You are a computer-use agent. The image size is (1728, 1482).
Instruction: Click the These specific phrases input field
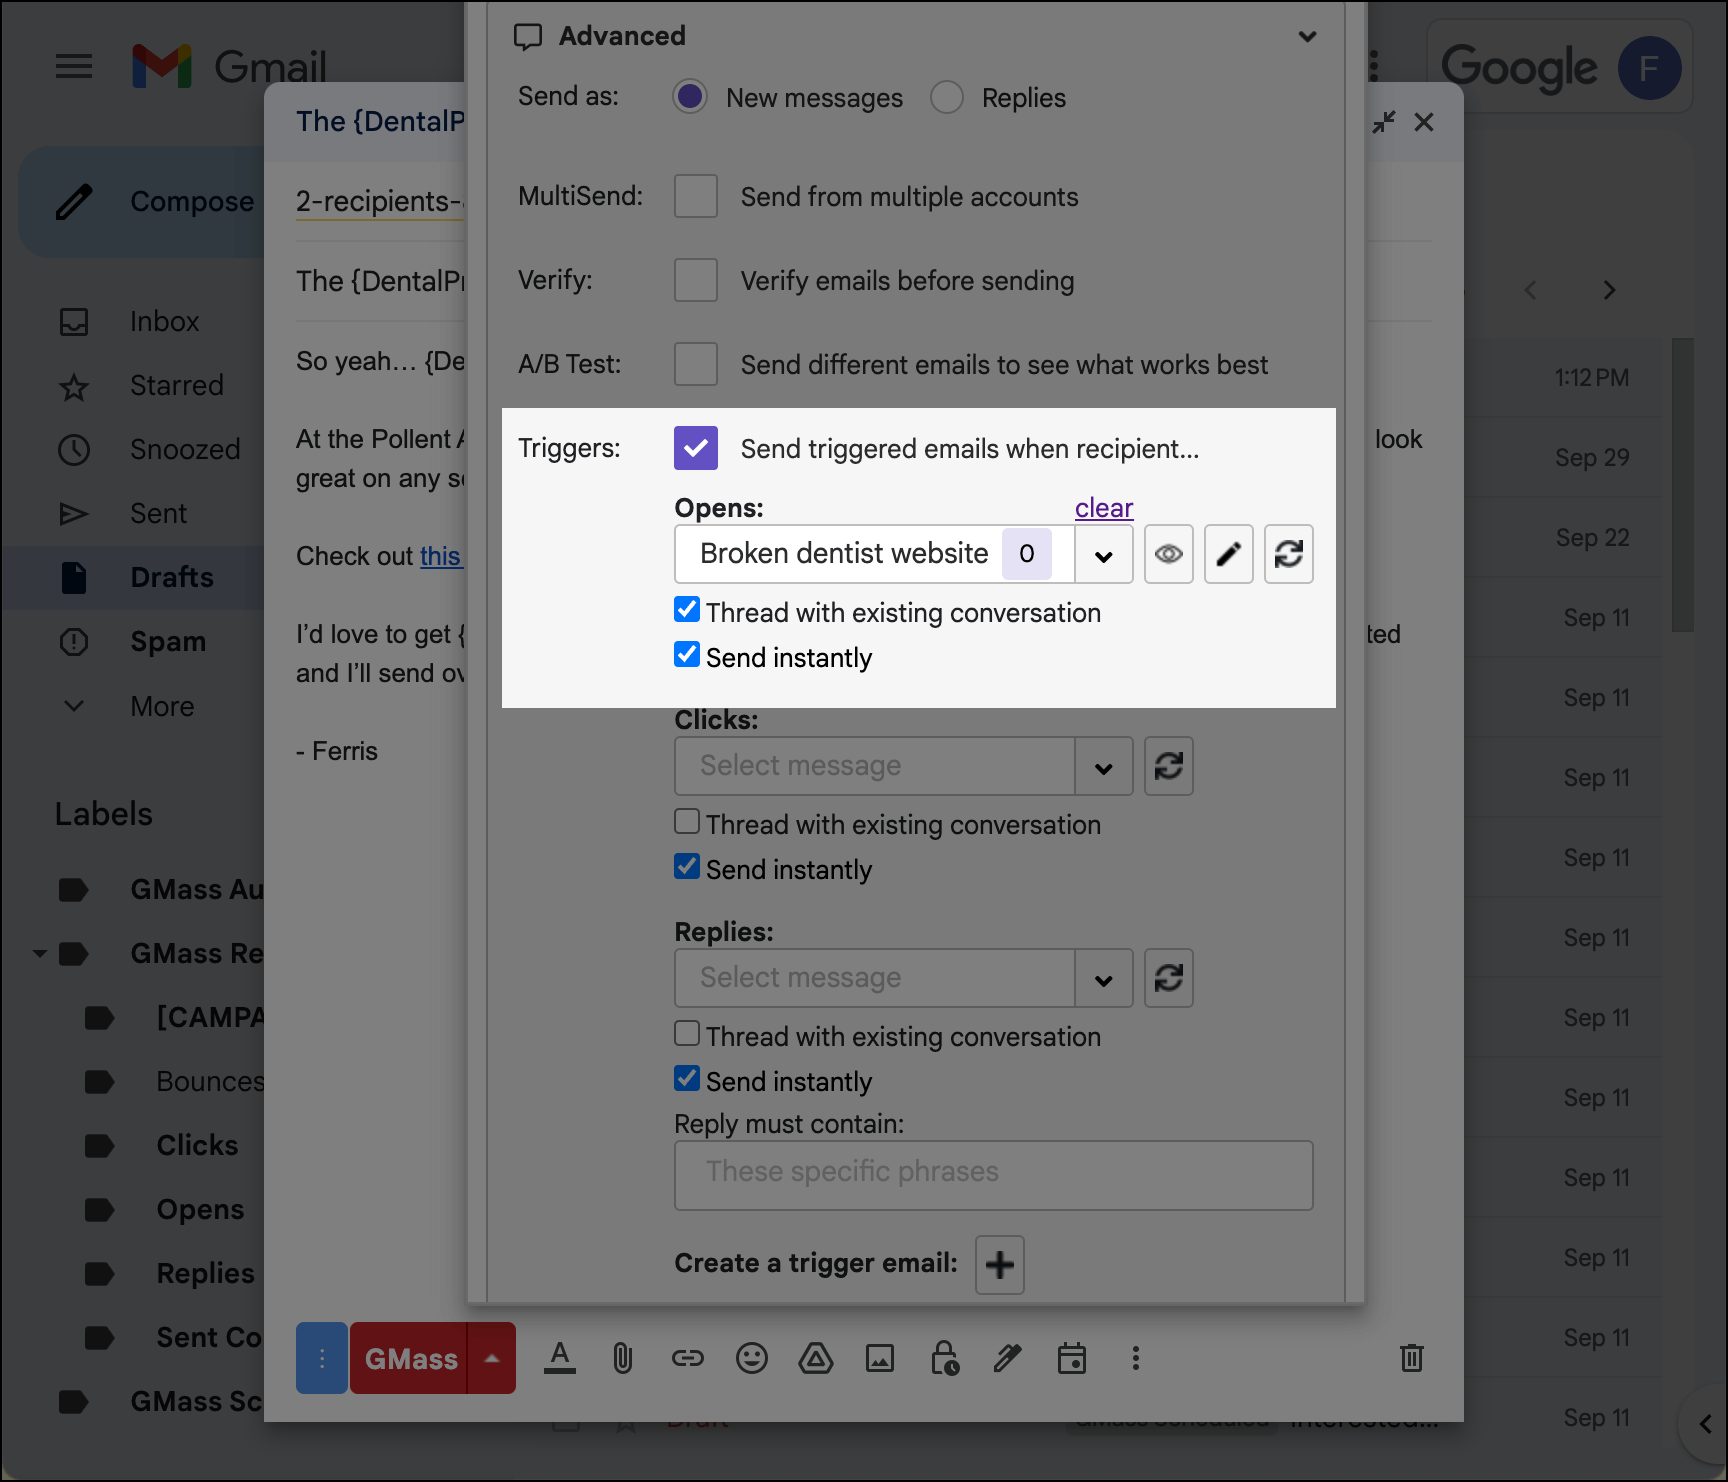click(994, 1175)
